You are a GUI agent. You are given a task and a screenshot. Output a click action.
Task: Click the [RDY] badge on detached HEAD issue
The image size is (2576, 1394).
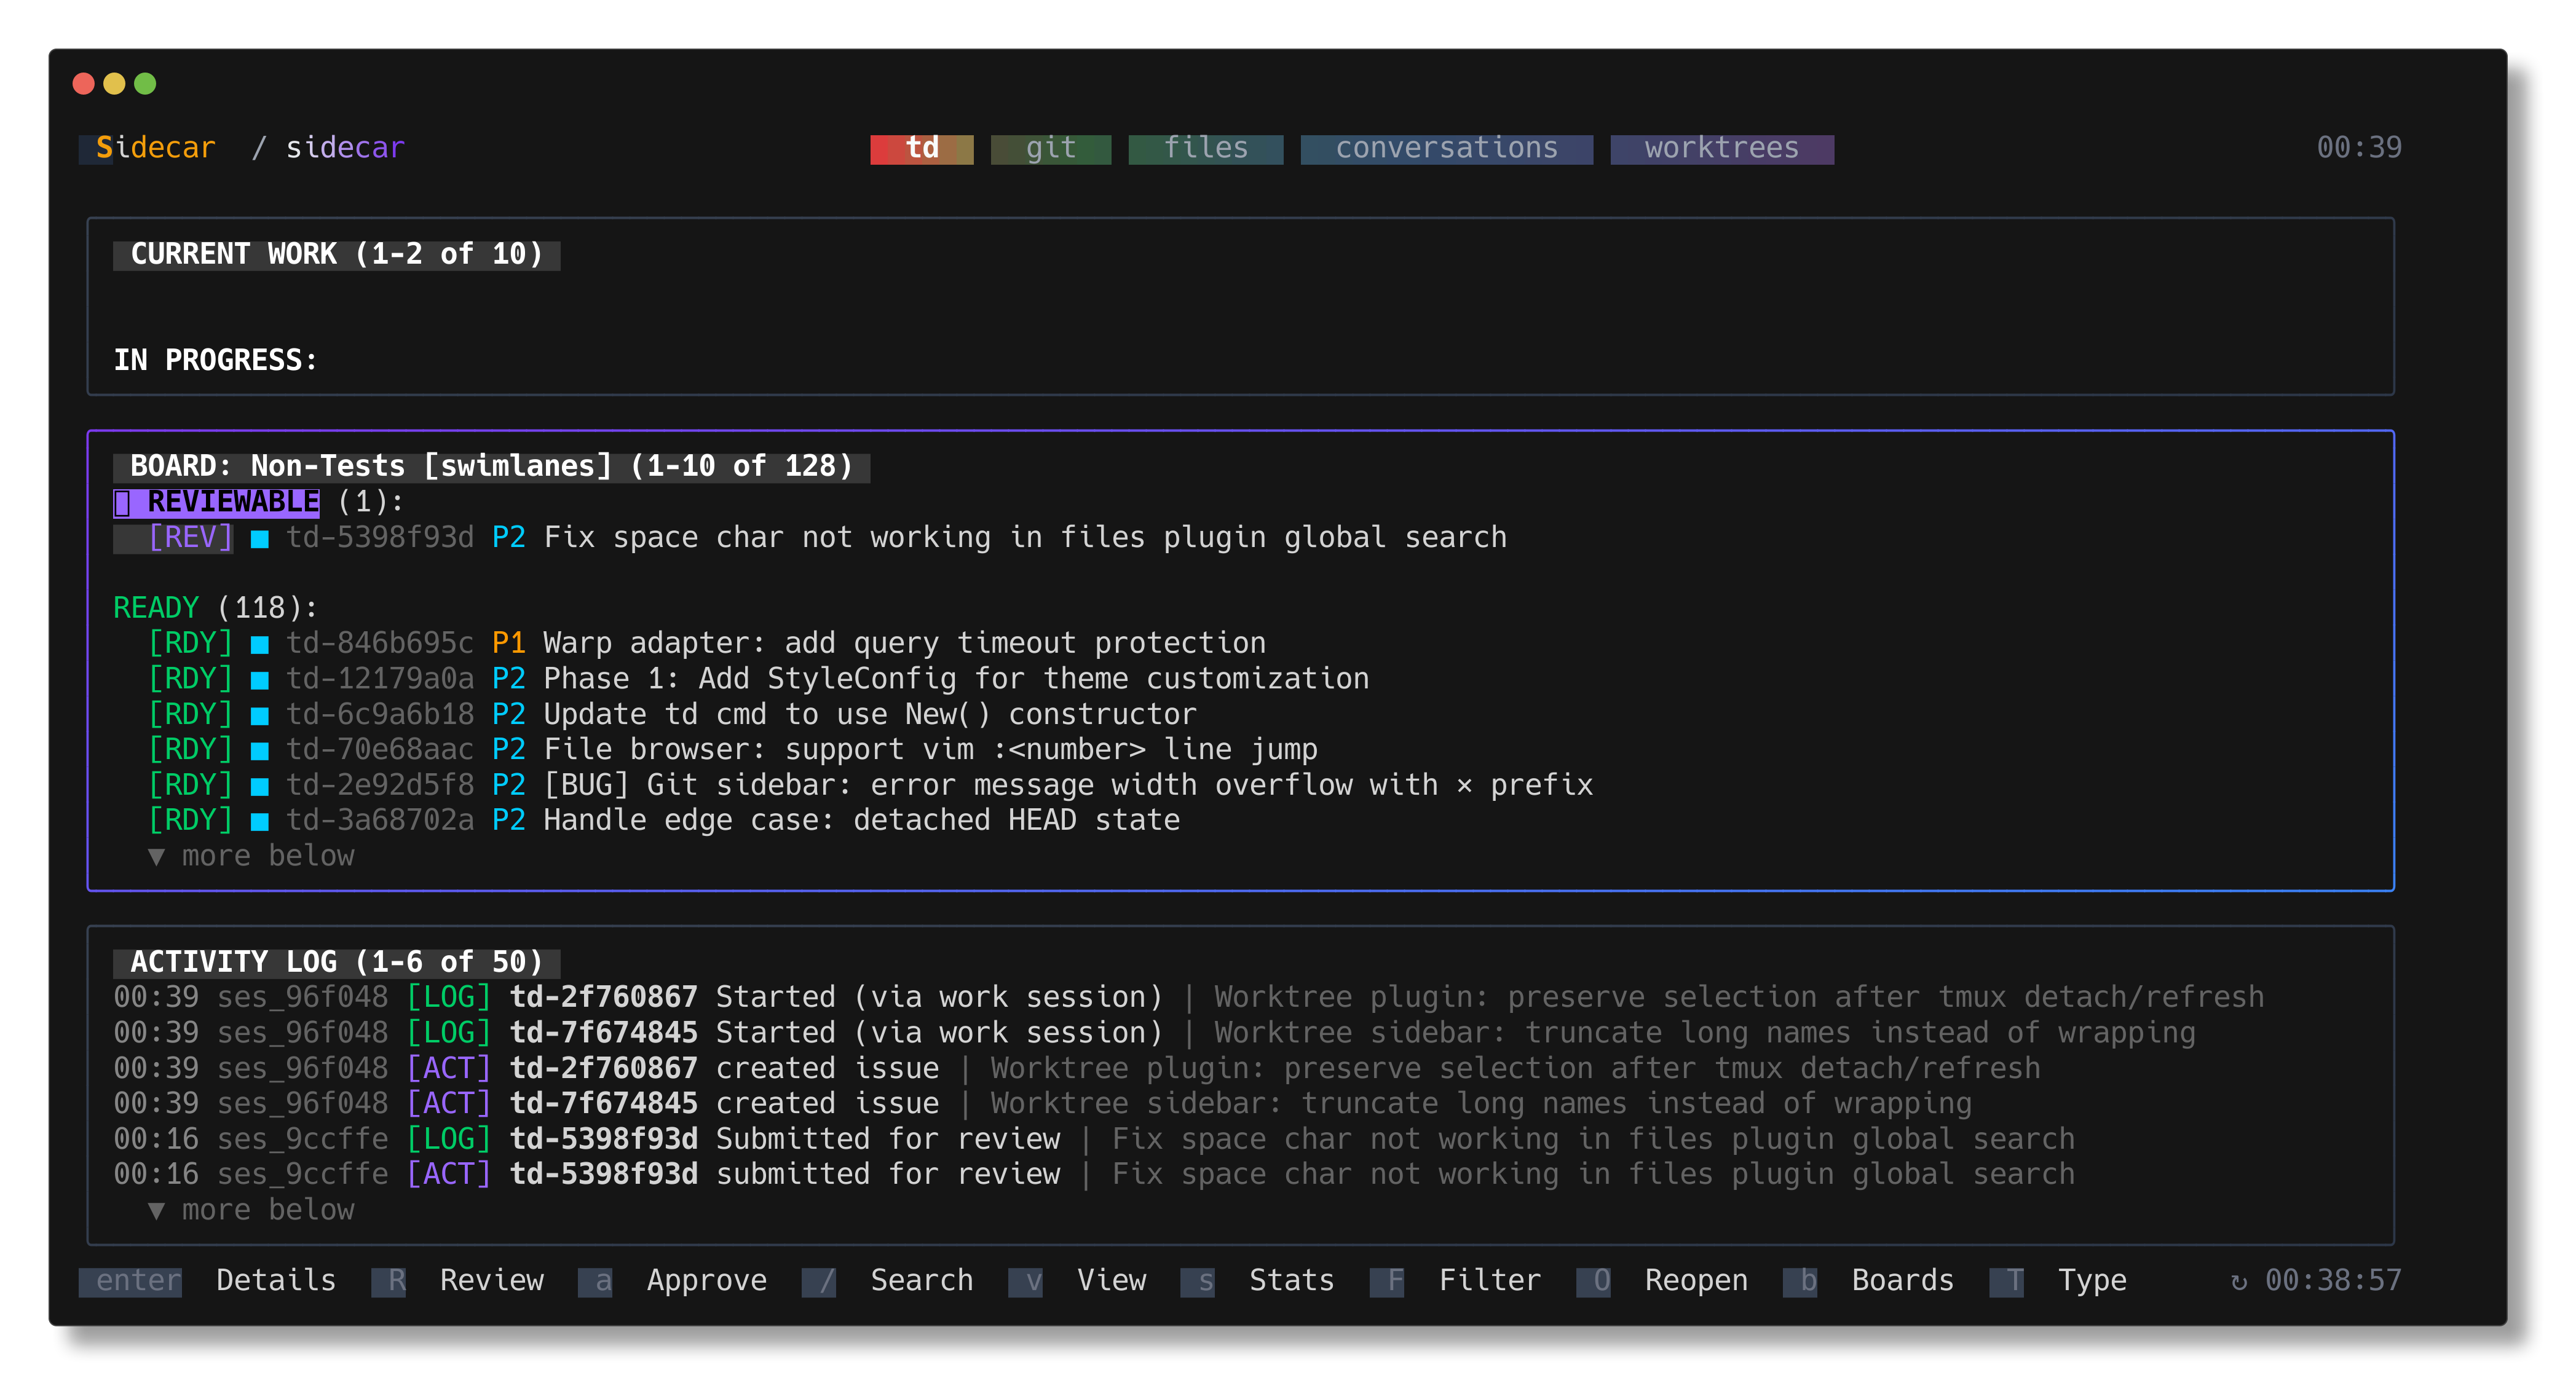point(190,820)
